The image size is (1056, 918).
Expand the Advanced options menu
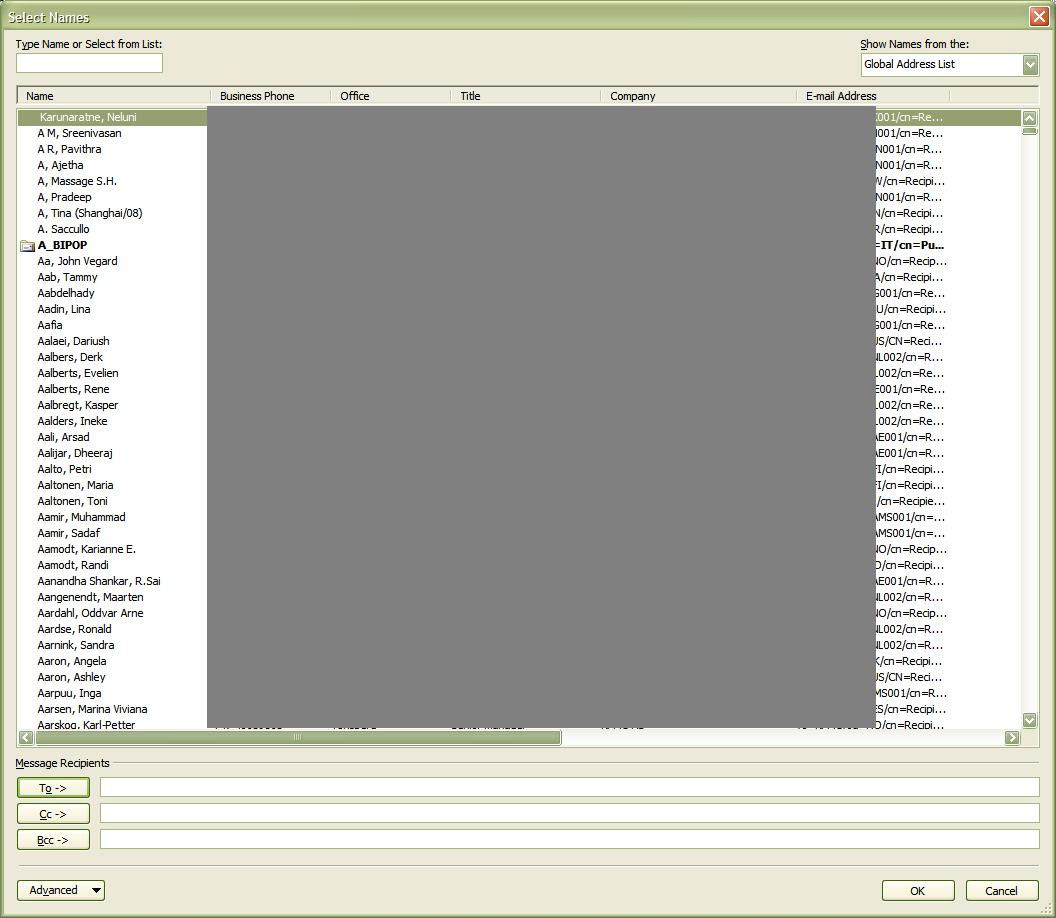[x=61, y=890]
